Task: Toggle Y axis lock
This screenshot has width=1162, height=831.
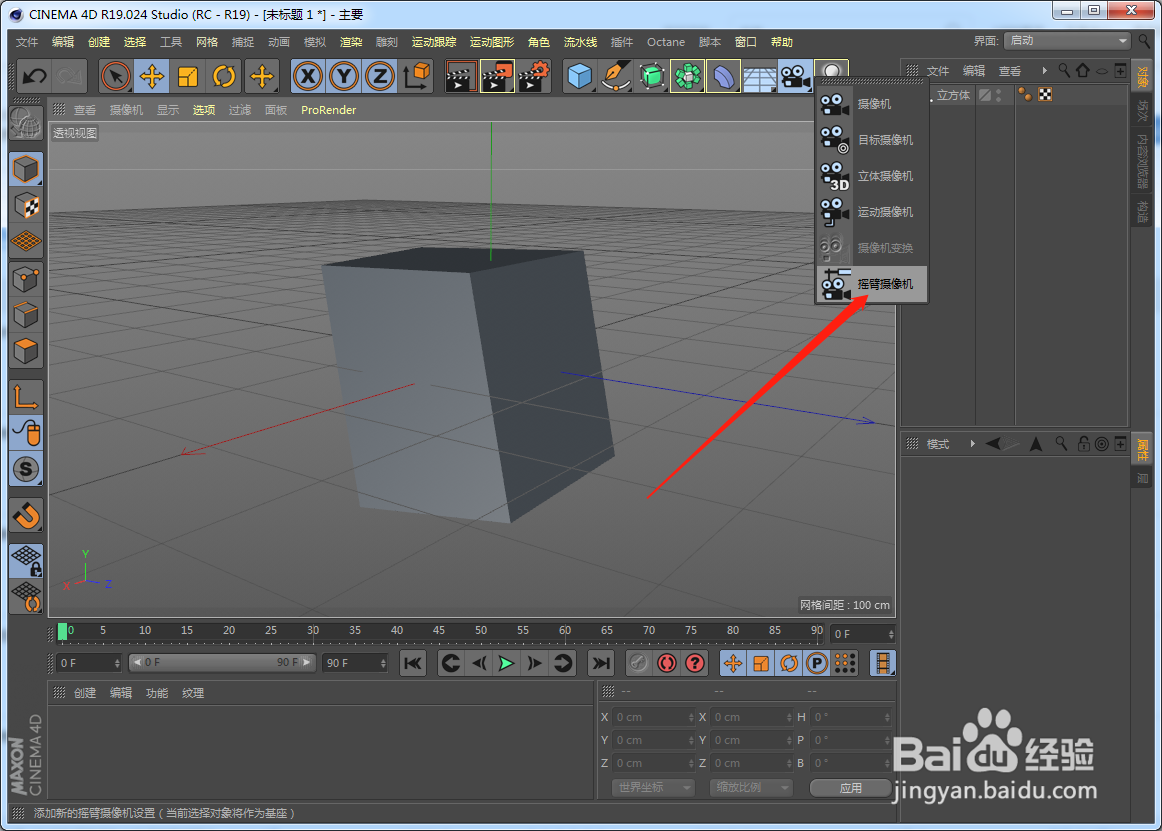Action: [344, 76]
